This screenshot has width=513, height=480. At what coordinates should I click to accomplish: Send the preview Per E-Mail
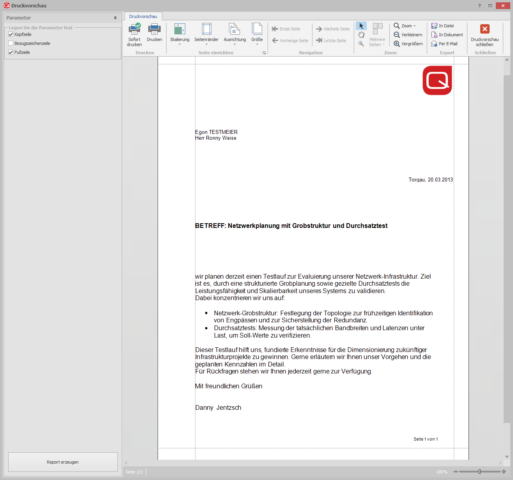444,44
